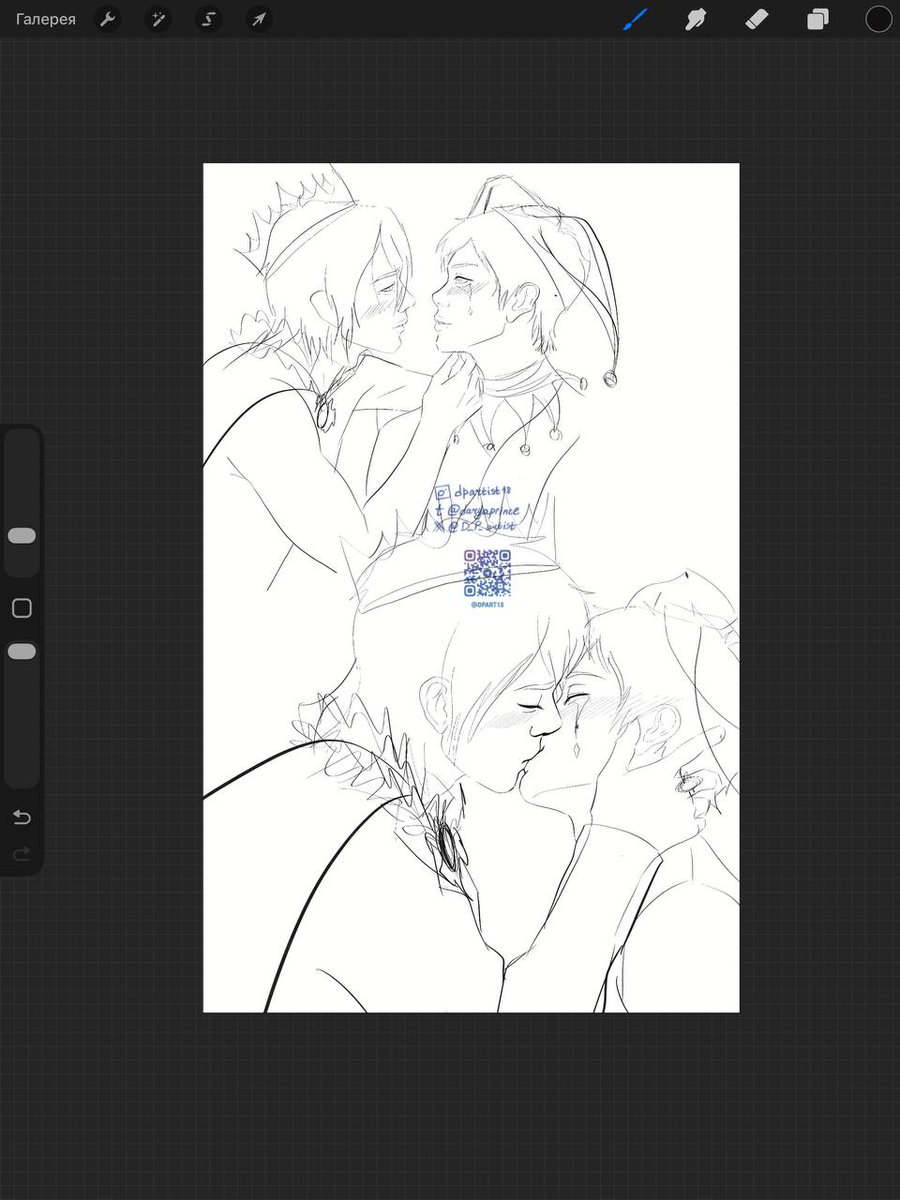The width and height of the screenshot is (900, 1200).
Task: Undo the last action
Action: 21,818
